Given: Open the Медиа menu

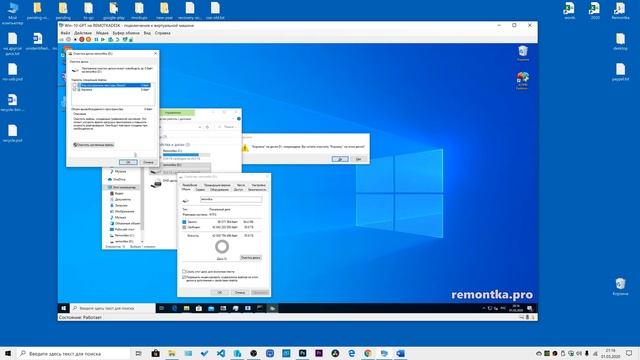Looking at the screenshot, I should pyautogui.click(x=102, y=33).
